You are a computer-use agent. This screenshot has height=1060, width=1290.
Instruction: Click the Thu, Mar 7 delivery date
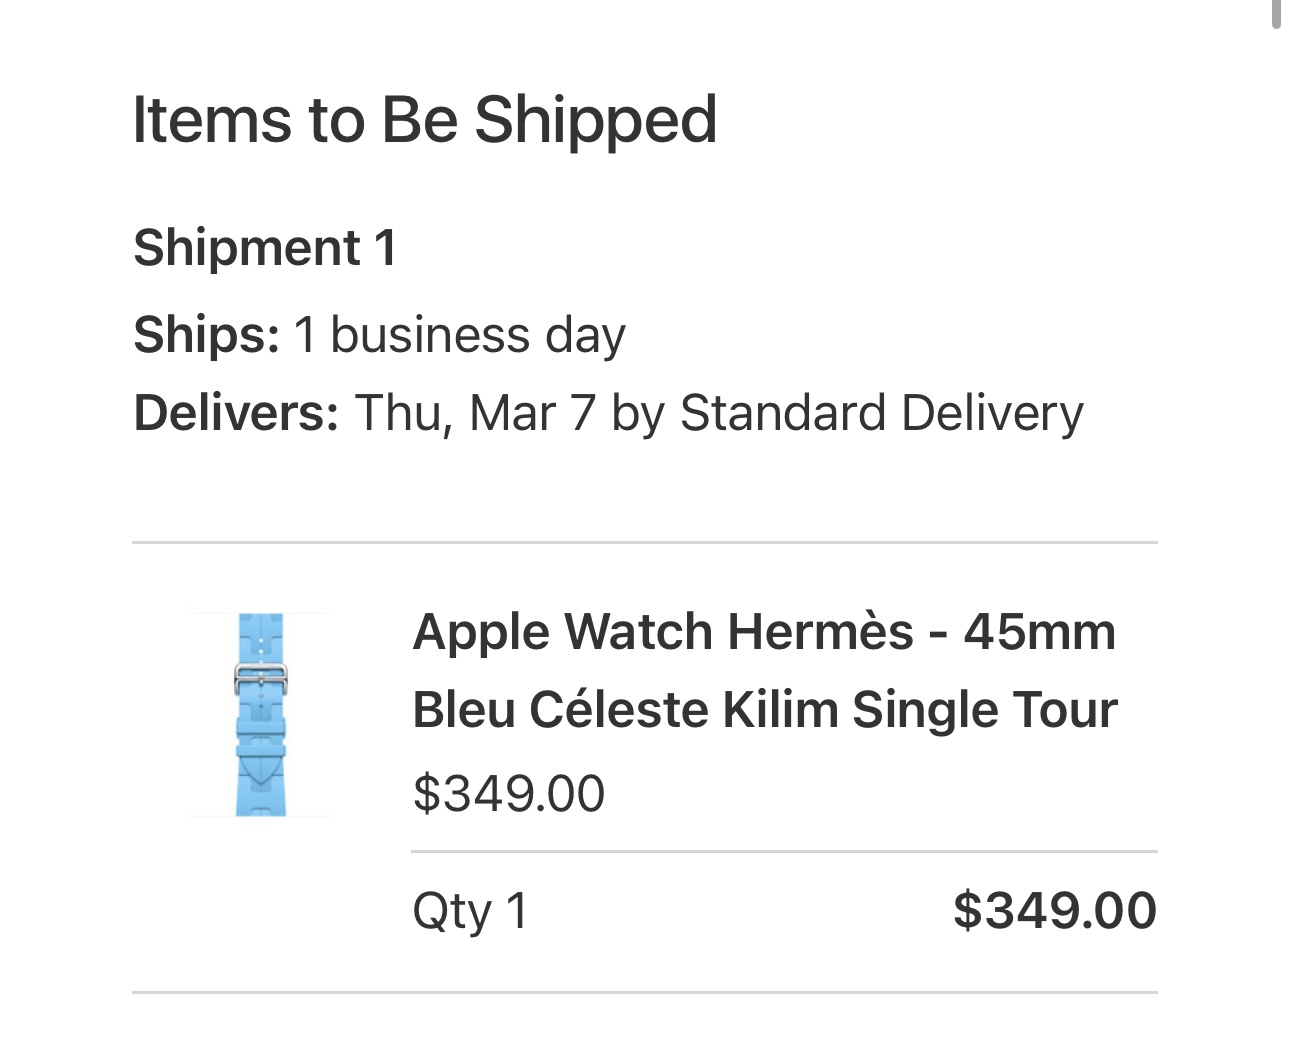tap(475, 412)
